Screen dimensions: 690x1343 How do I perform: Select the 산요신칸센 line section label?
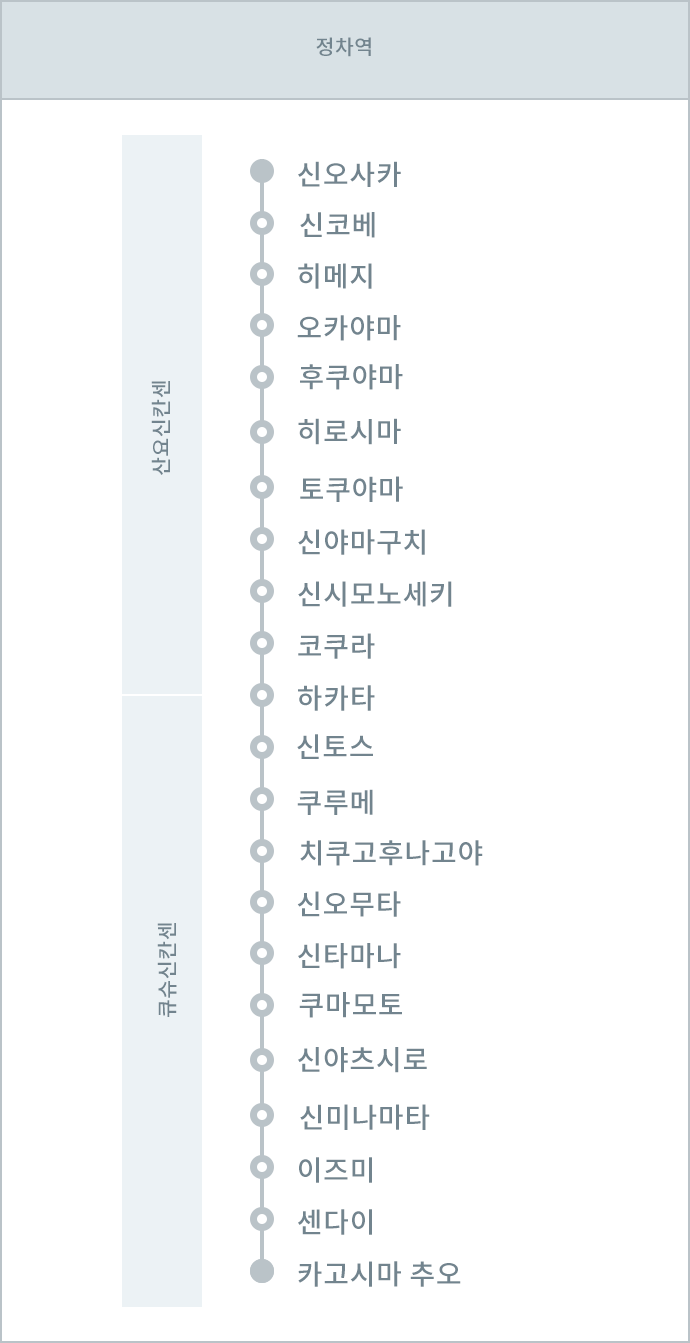(x=161, y=412)
